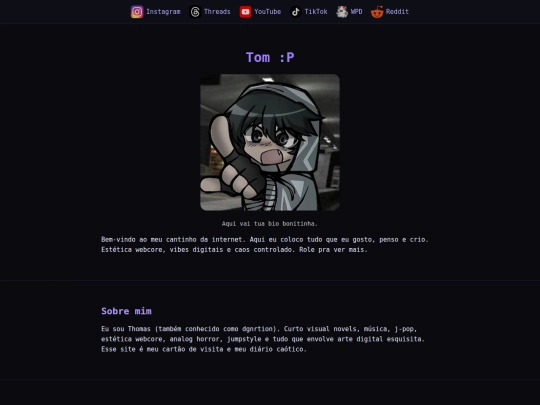
Task: Click the "Bem-vindo ao meu cantinho" welcome paragraph
Action: pos(264,245)
